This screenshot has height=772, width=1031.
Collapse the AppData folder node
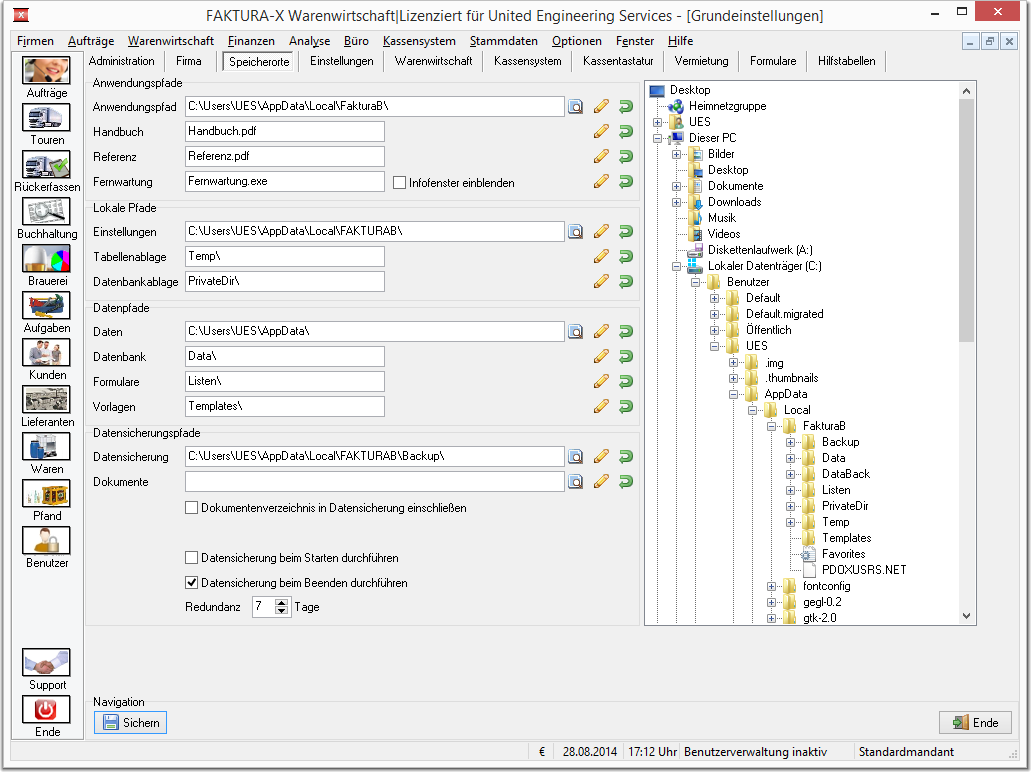coord(733,395)
